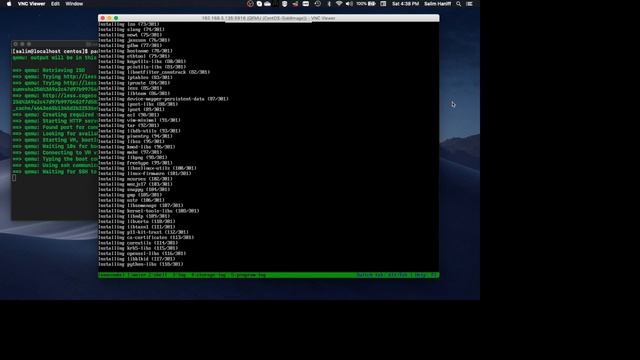The height and width of the screenshot is (360, 640).
Task: Click the Bluetooth icon in menu bar
Action: pyautogui.click(x=329, y=4)
